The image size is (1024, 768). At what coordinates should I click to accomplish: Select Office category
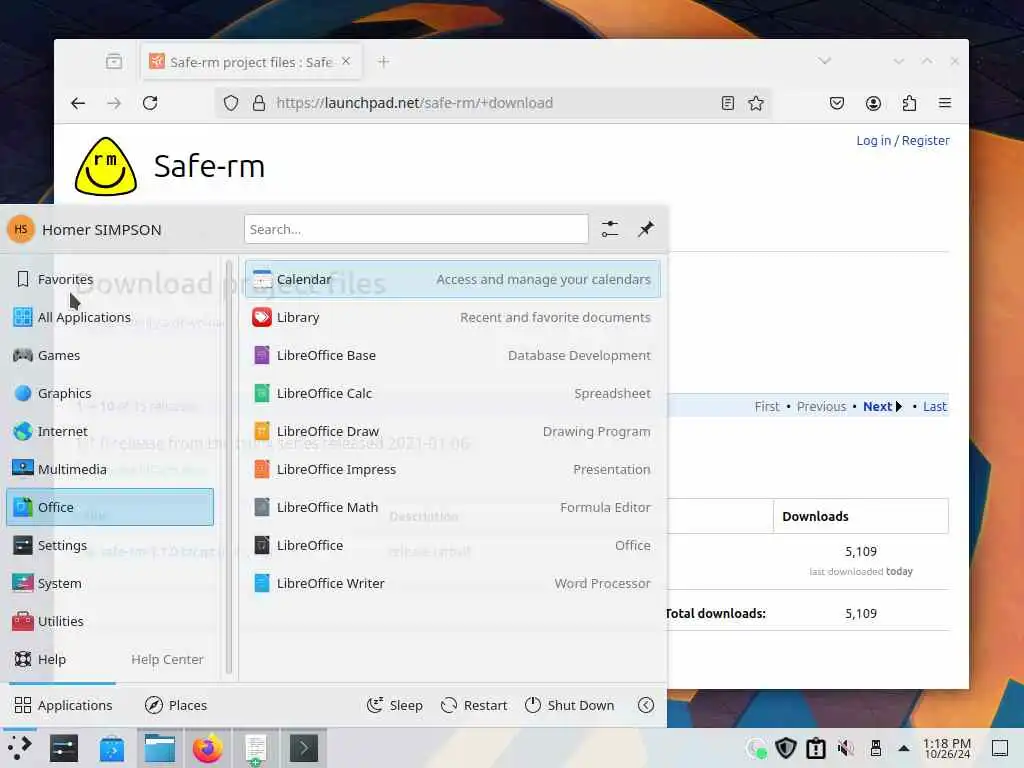pyautogui.click(x=110, y=507)
